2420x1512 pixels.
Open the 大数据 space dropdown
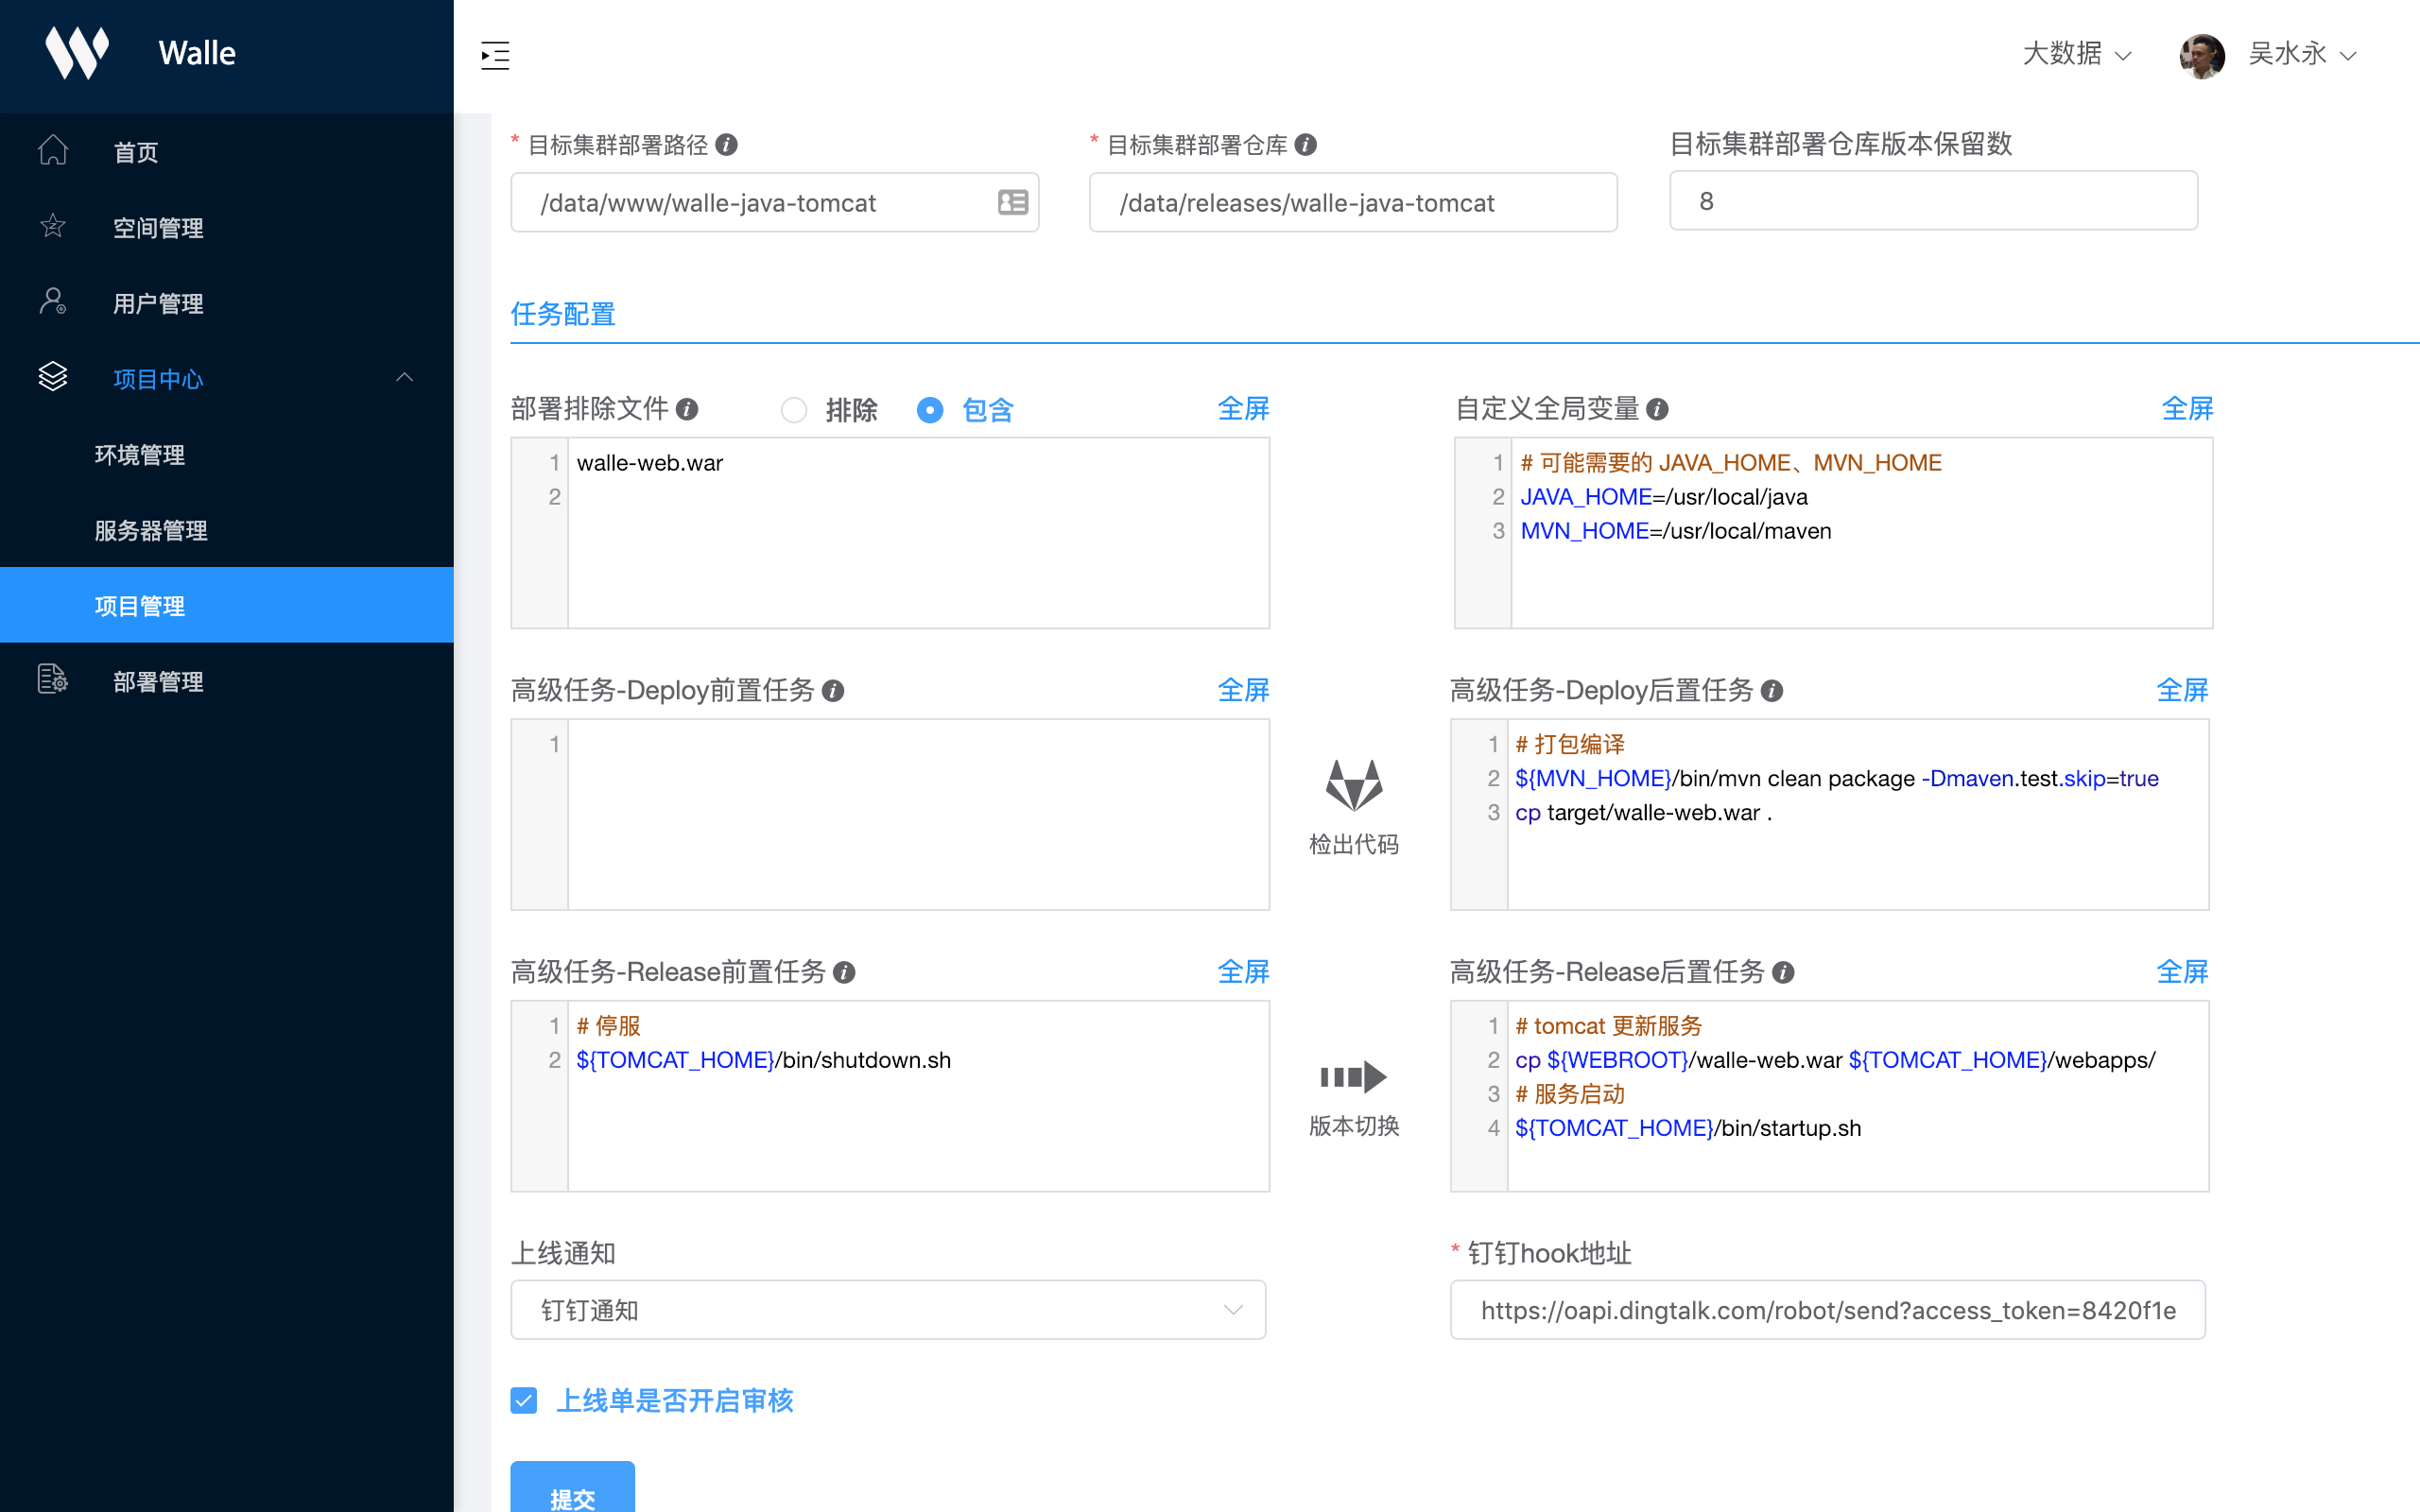click(2076, 54)
